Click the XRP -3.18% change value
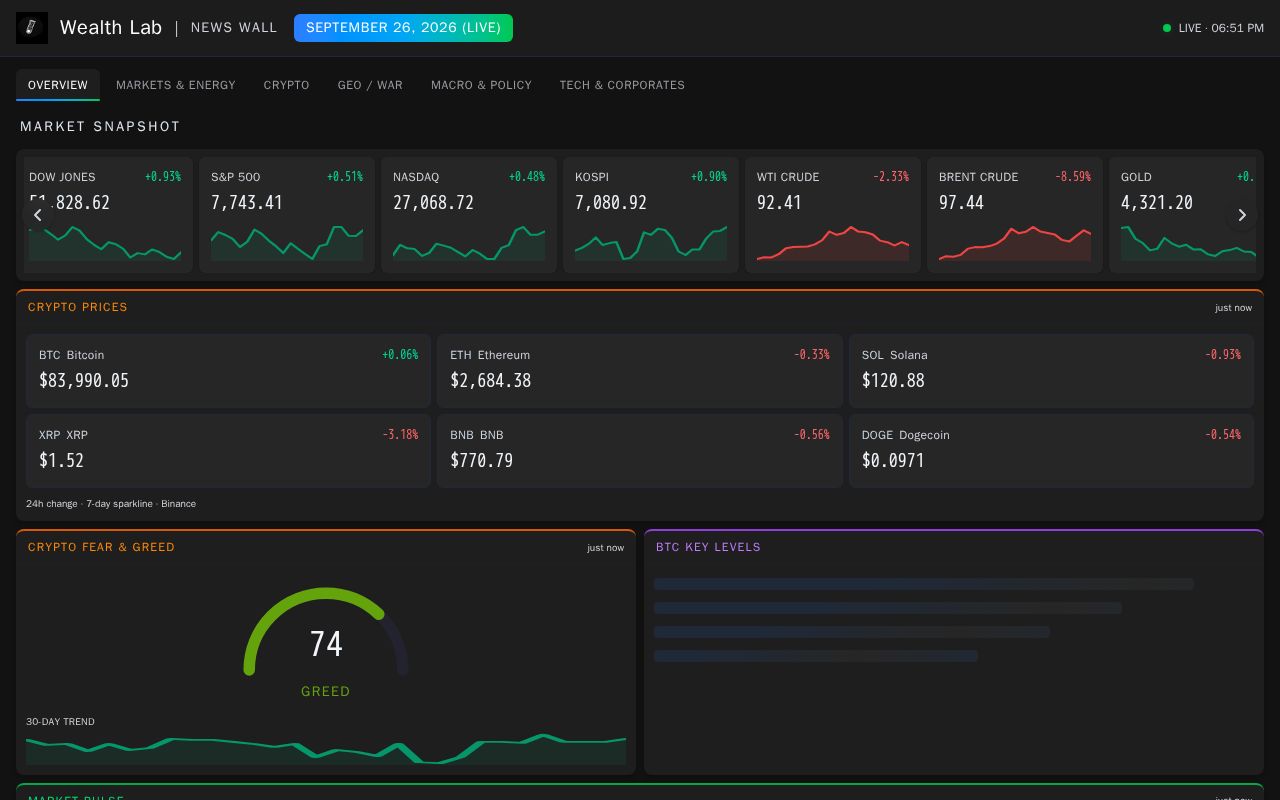This screenshot has width=1280, height=800. pyautogui.click(x=400, y=435)
